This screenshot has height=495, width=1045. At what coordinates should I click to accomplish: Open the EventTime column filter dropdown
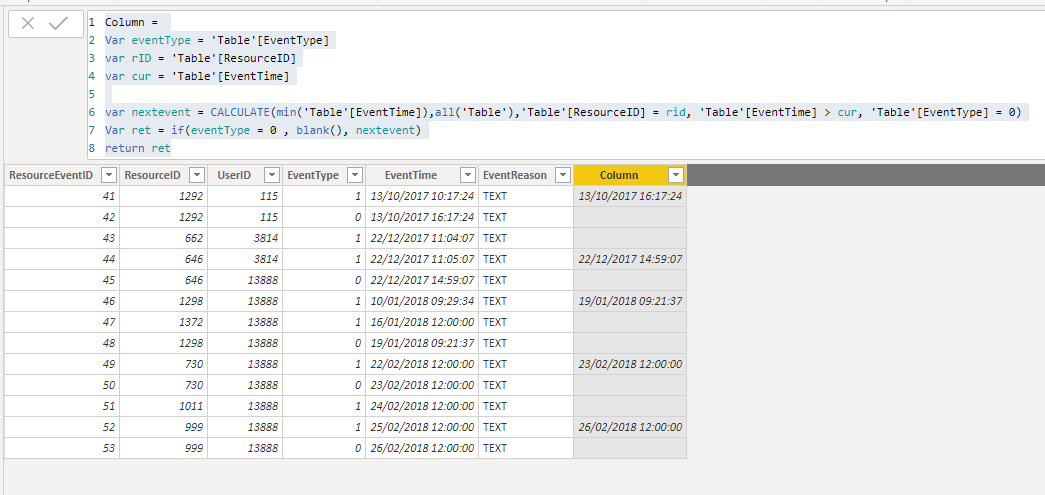[x=468, y=175]
